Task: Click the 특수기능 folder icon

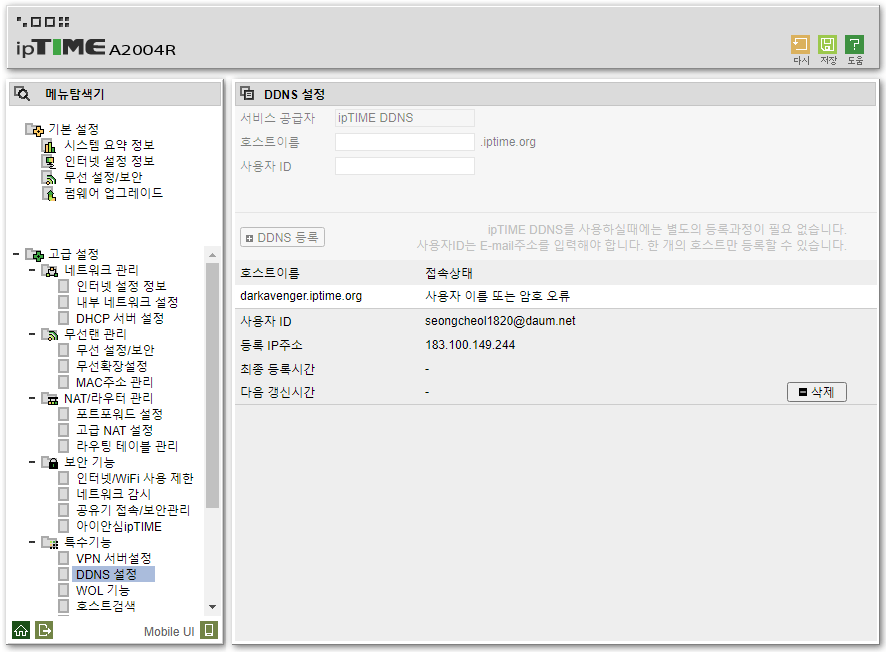Action: click(50, 542)
